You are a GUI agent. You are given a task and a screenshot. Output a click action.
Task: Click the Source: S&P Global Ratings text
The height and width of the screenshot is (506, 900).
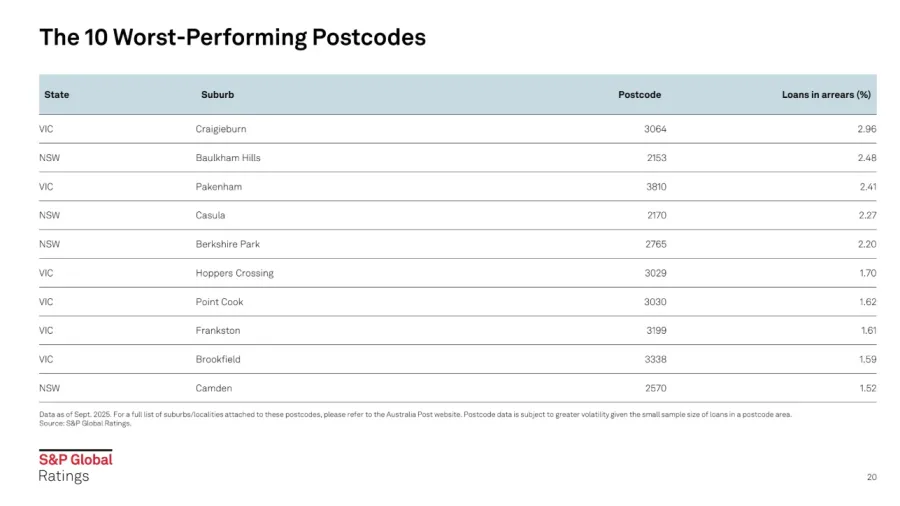pyautogui.click(x=85, y=423)
